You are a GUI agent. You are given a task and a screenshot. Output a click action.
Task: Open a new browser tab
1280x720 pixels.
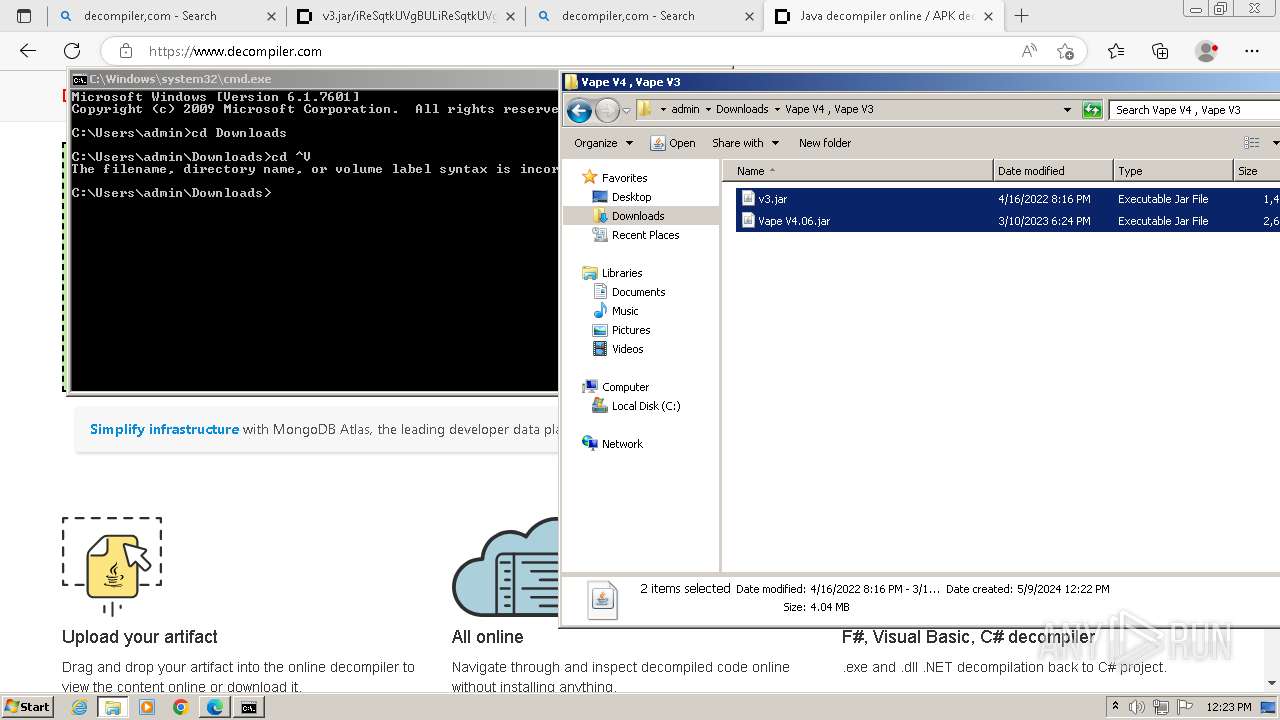click(1021, 16)
